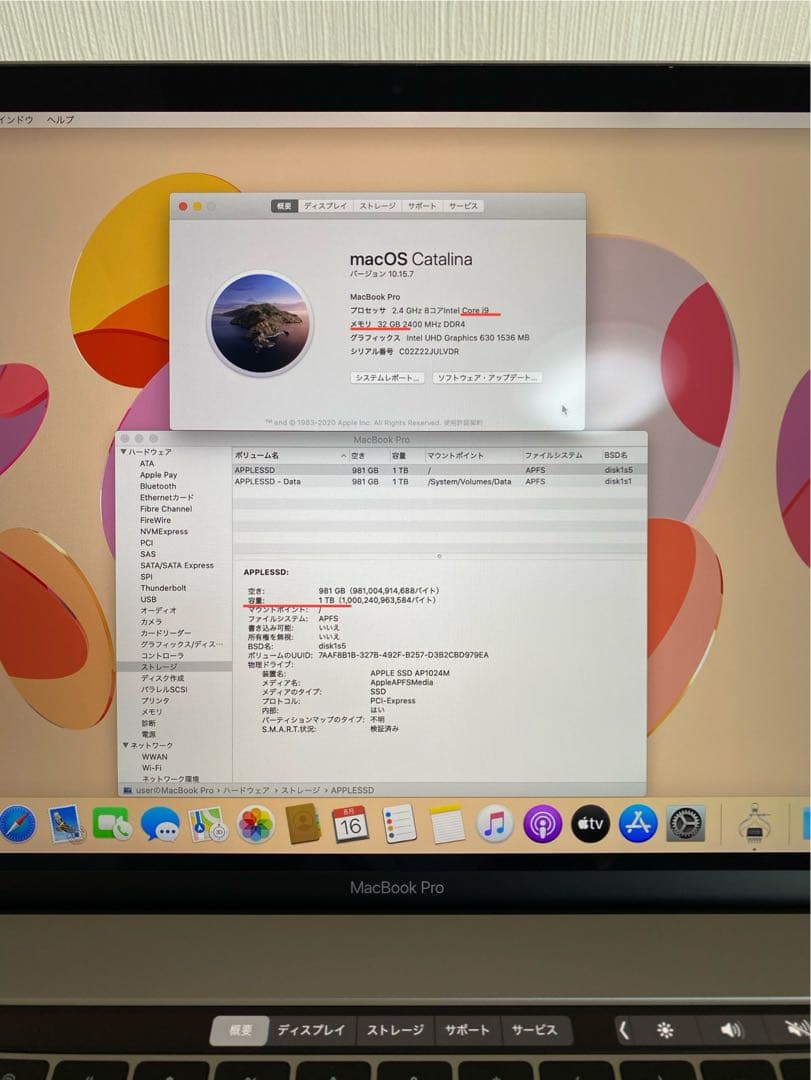Launch Maps from the Dock
This screenshot has height=1080, width=811.
pos(208,824)
